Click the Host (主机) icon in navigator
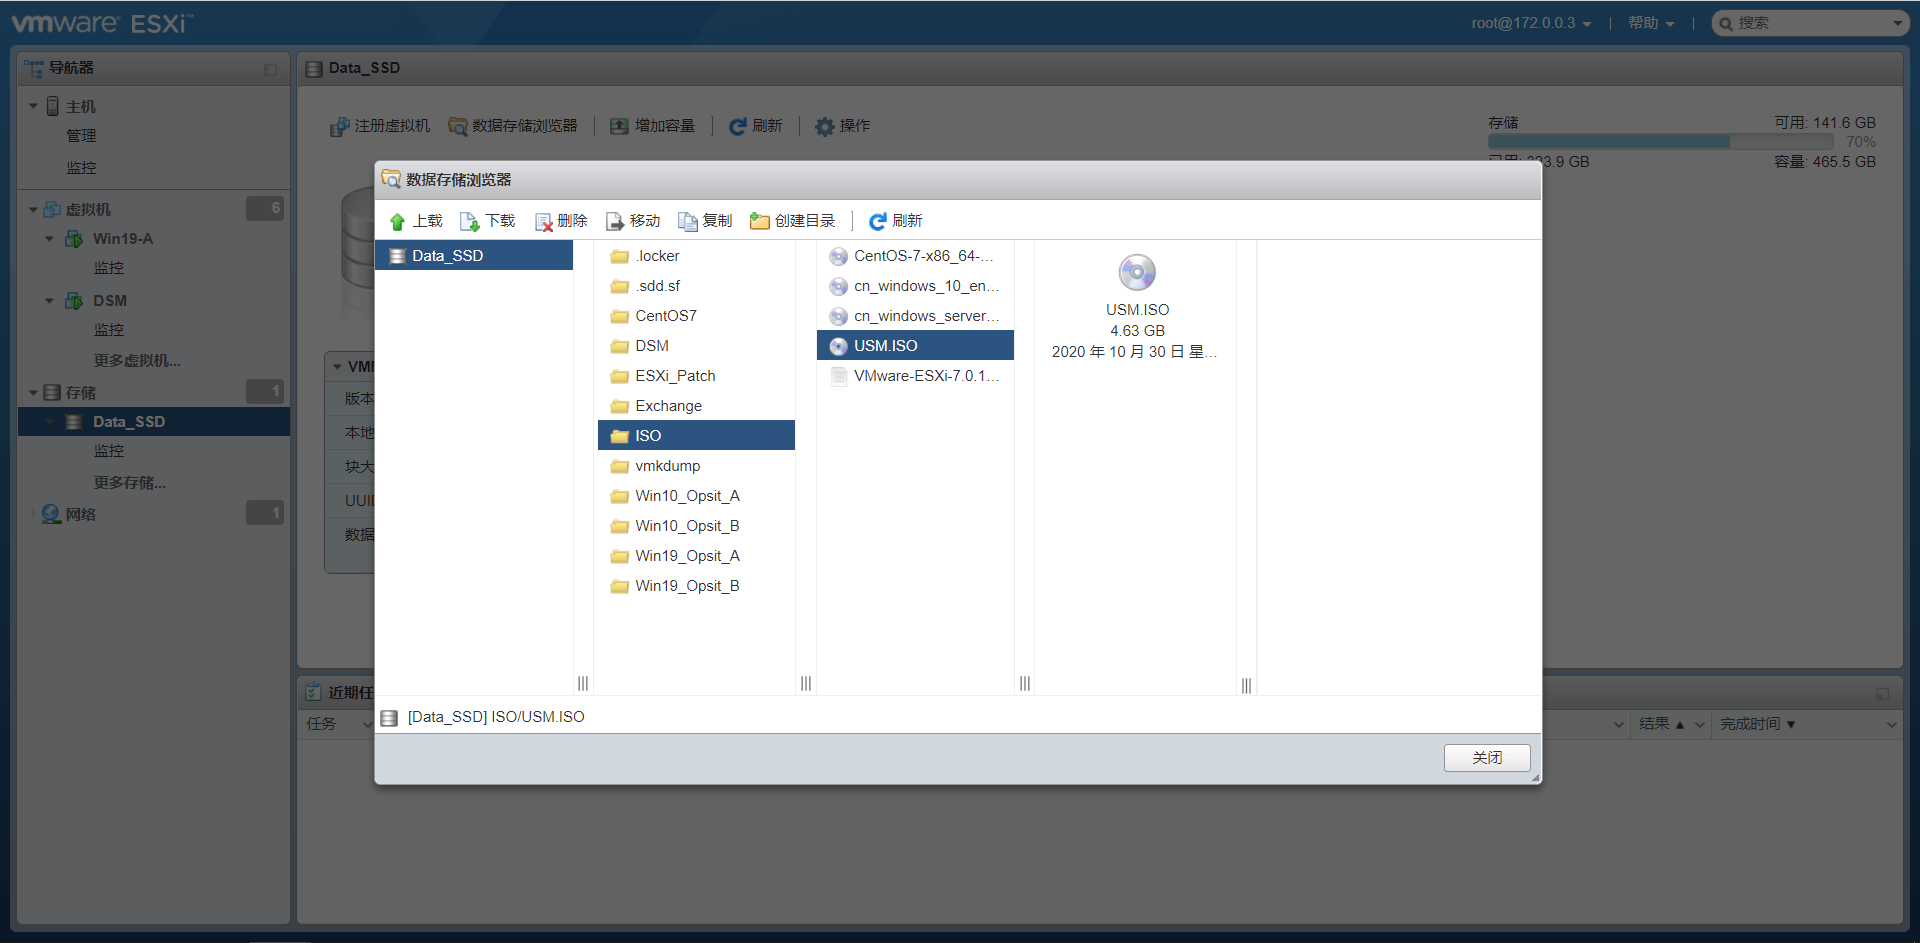 pos(52,106)
